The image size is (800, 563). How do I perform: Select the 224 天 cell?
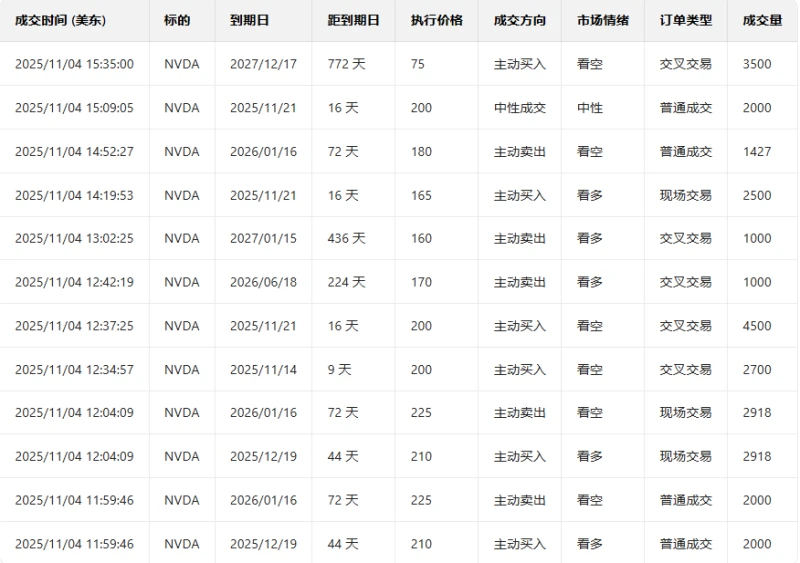coord(346,282)
